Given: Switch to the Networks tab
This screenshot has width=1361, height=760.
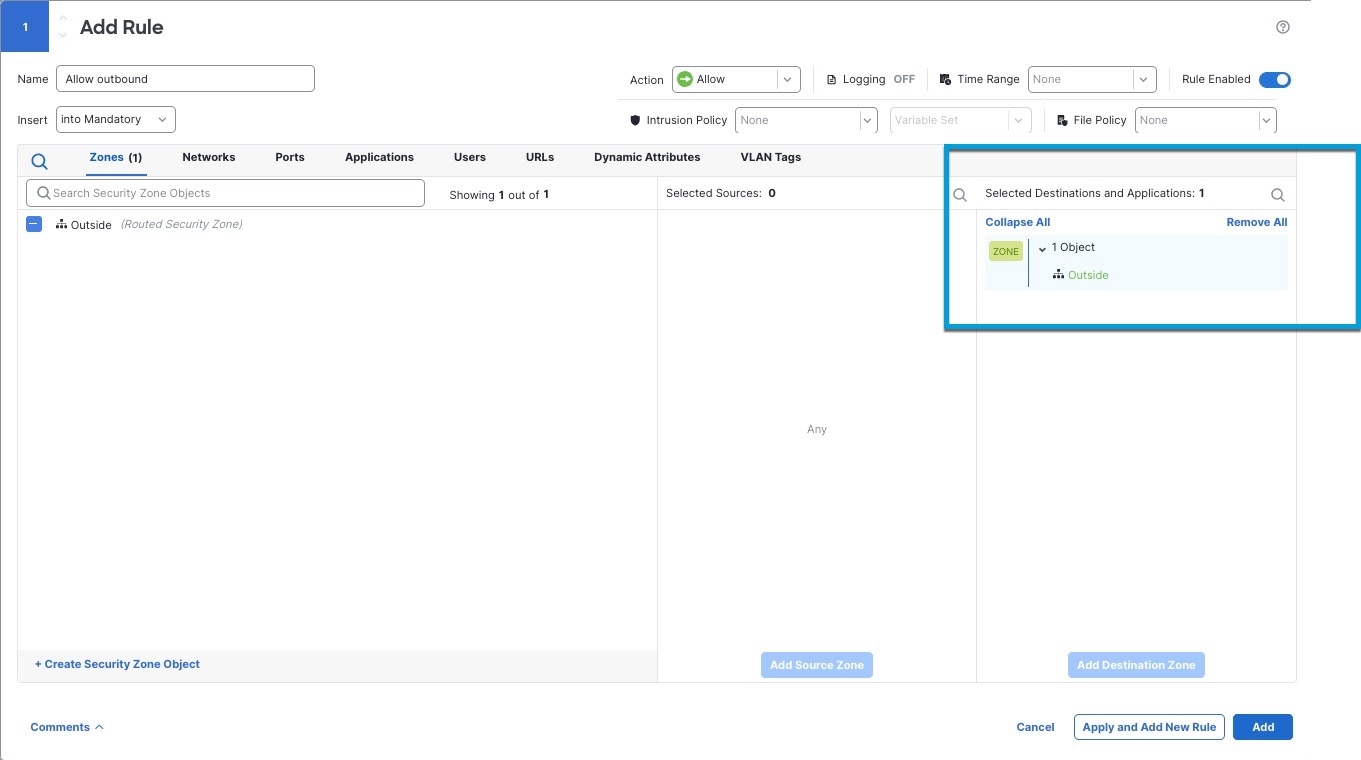Looking at the screenshot, I should point(208,157).
